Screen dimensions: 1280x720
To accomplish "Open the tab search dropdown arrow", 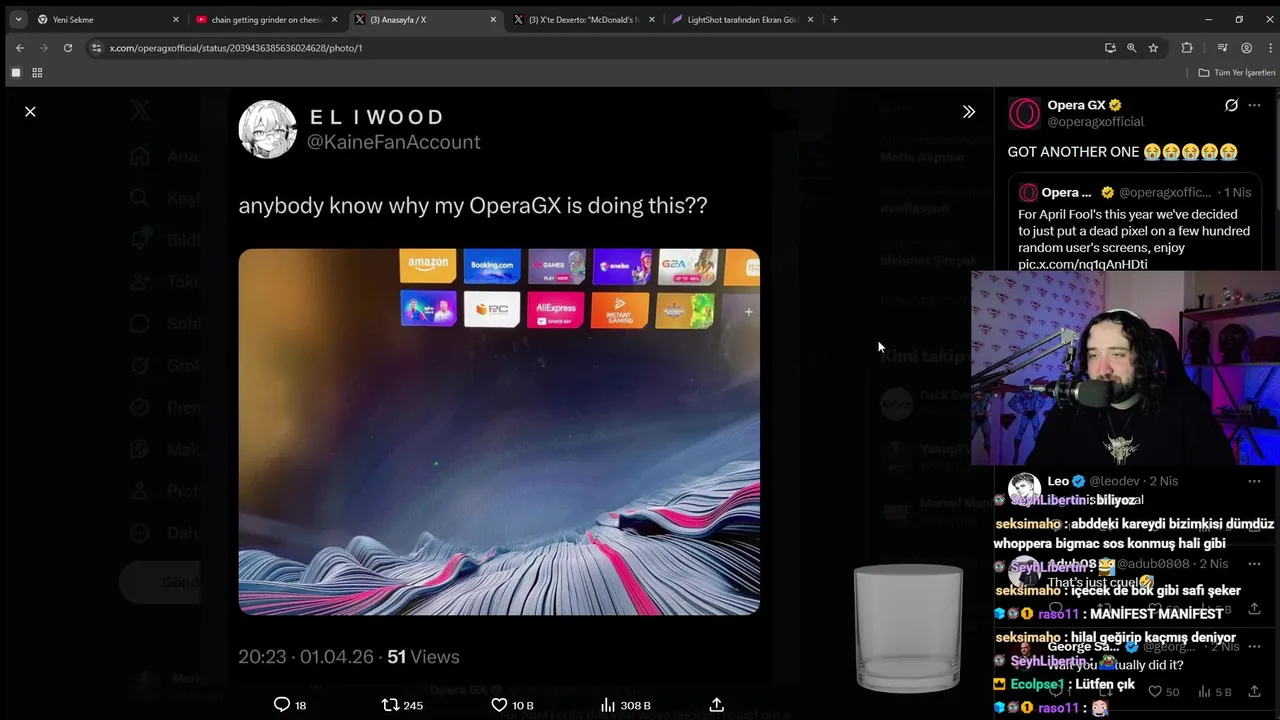I will [x=18, y=19].
